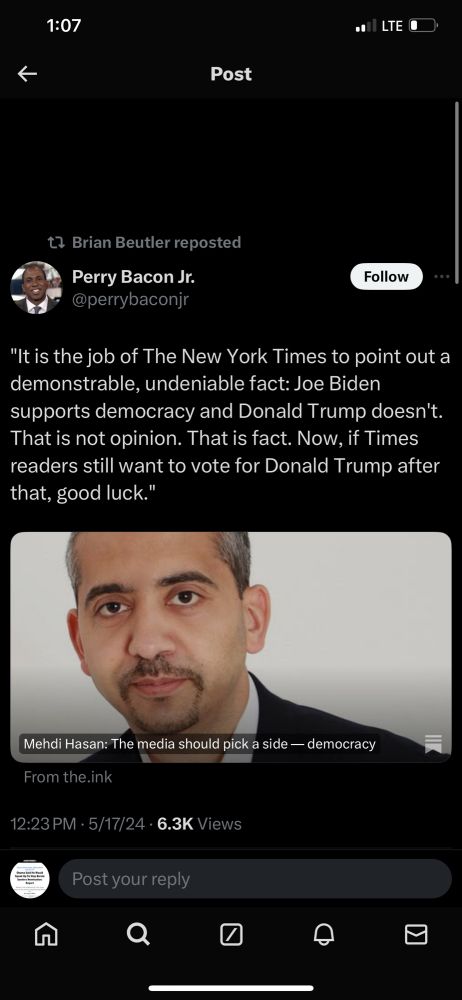The width and height of the screenshot is (462, 1000).
Task: Open the Mehdi Hasan article card image
Action: click(231, 647)
